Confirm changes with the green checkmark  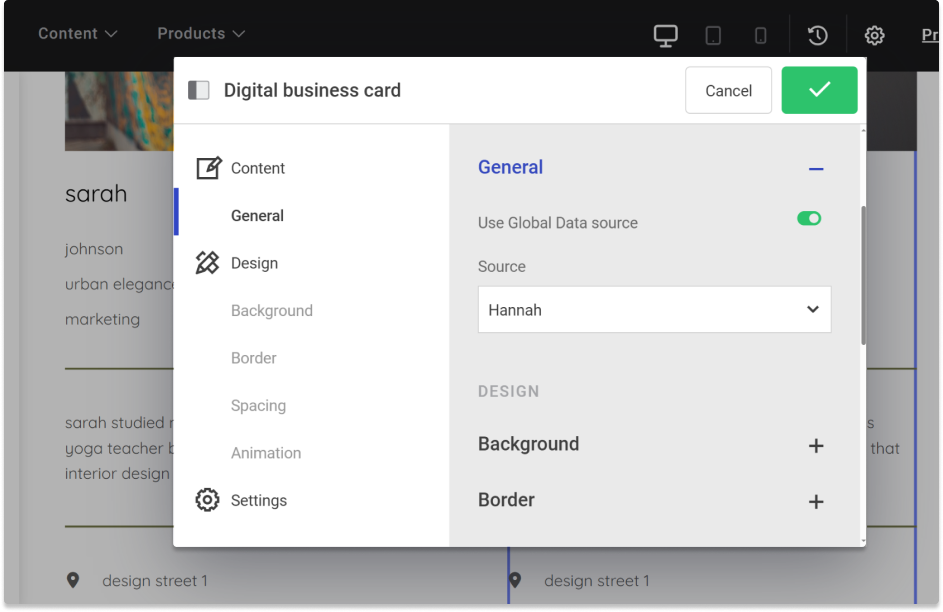tap(819, 90)
